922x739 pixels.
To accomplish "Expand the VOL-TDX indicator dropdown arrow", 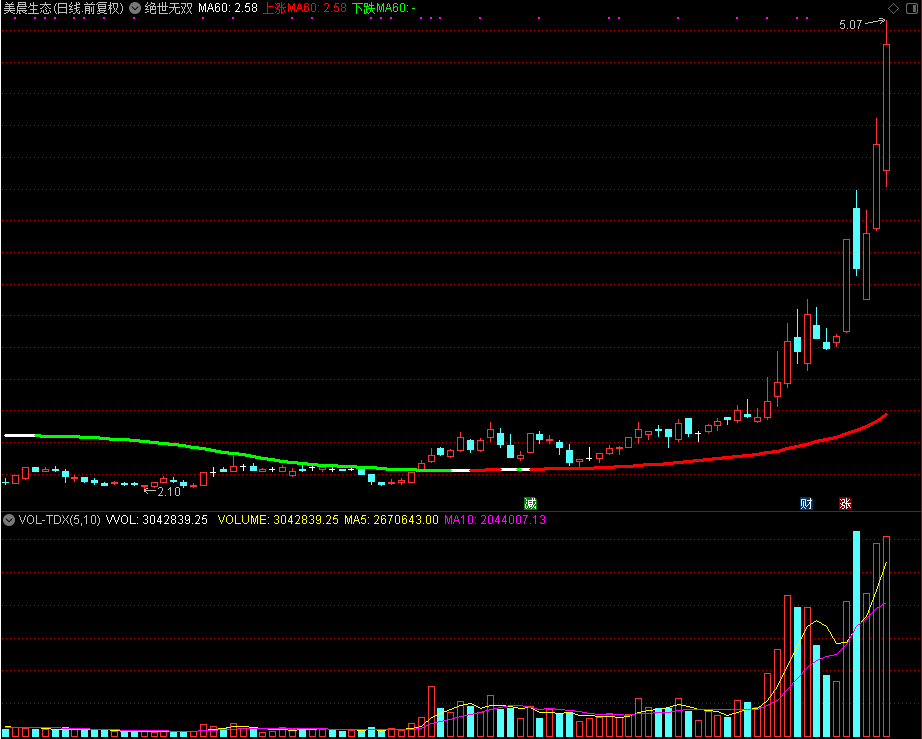I will (x=9, y=520).
